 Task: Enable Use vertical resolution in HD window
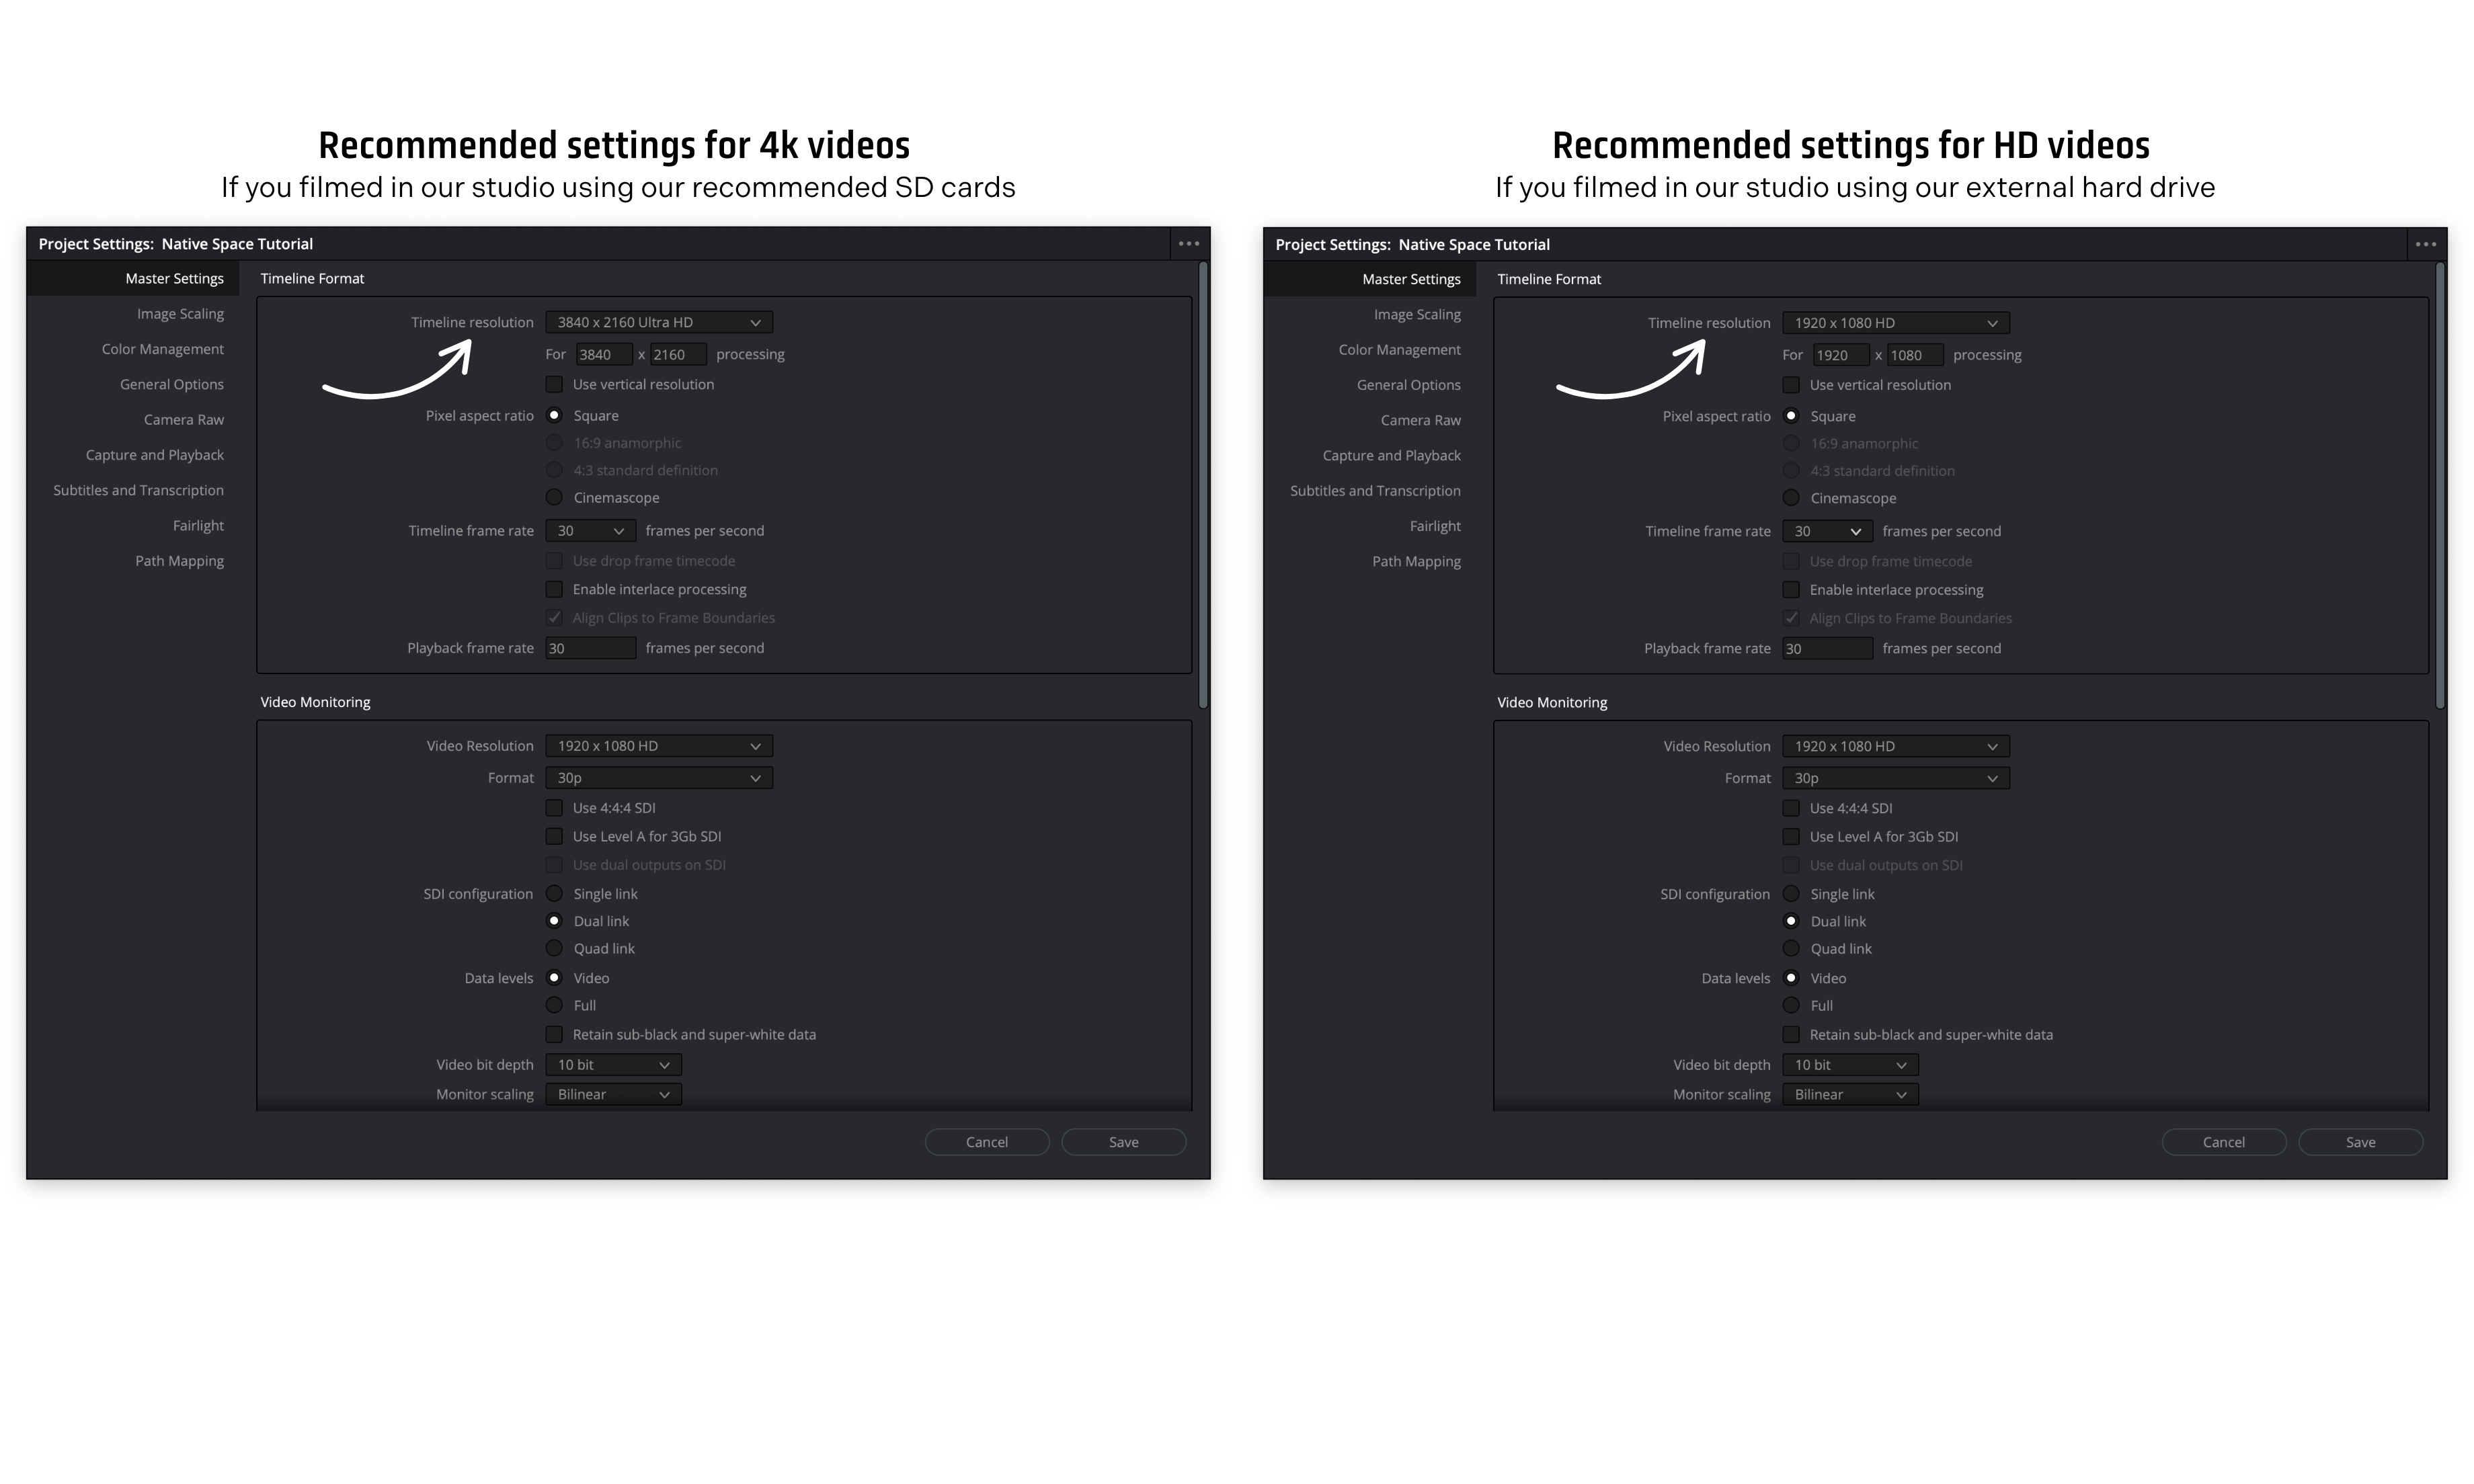(1791, 385)
